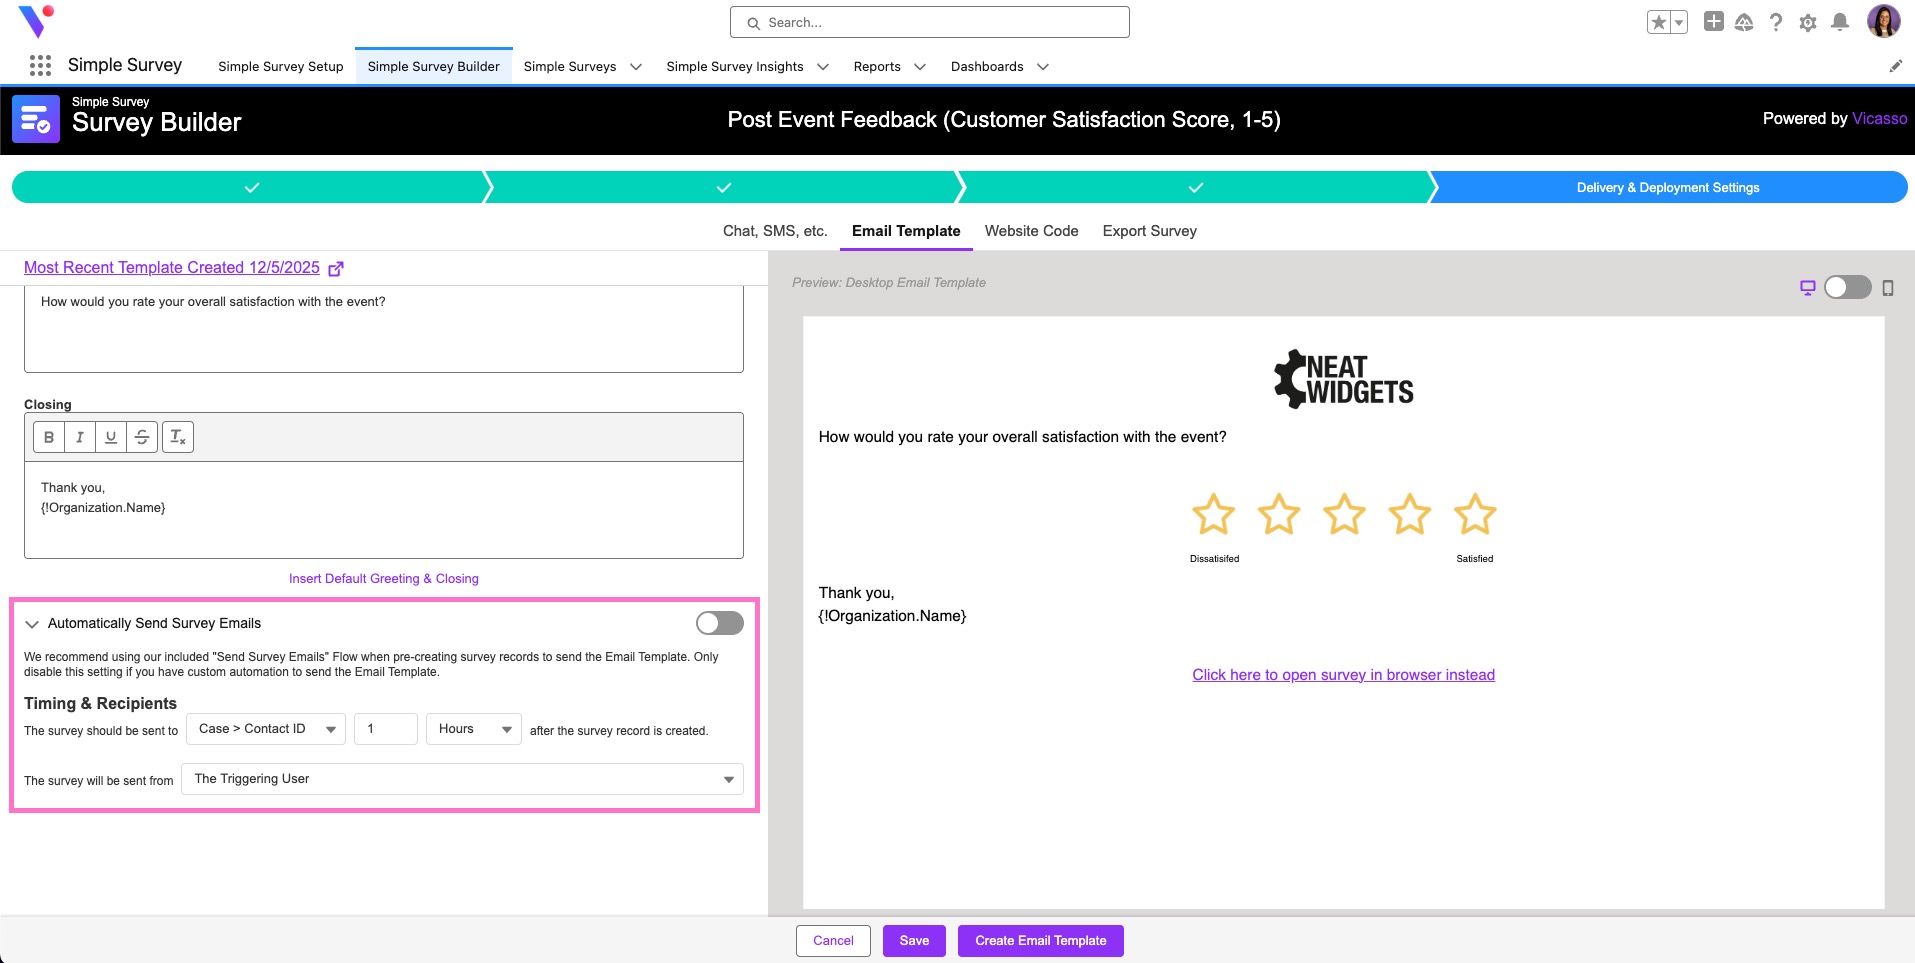Screen dimensions: 1915x963
Task: Apply Bold in Closing editor
Action: tap(49, 437)
